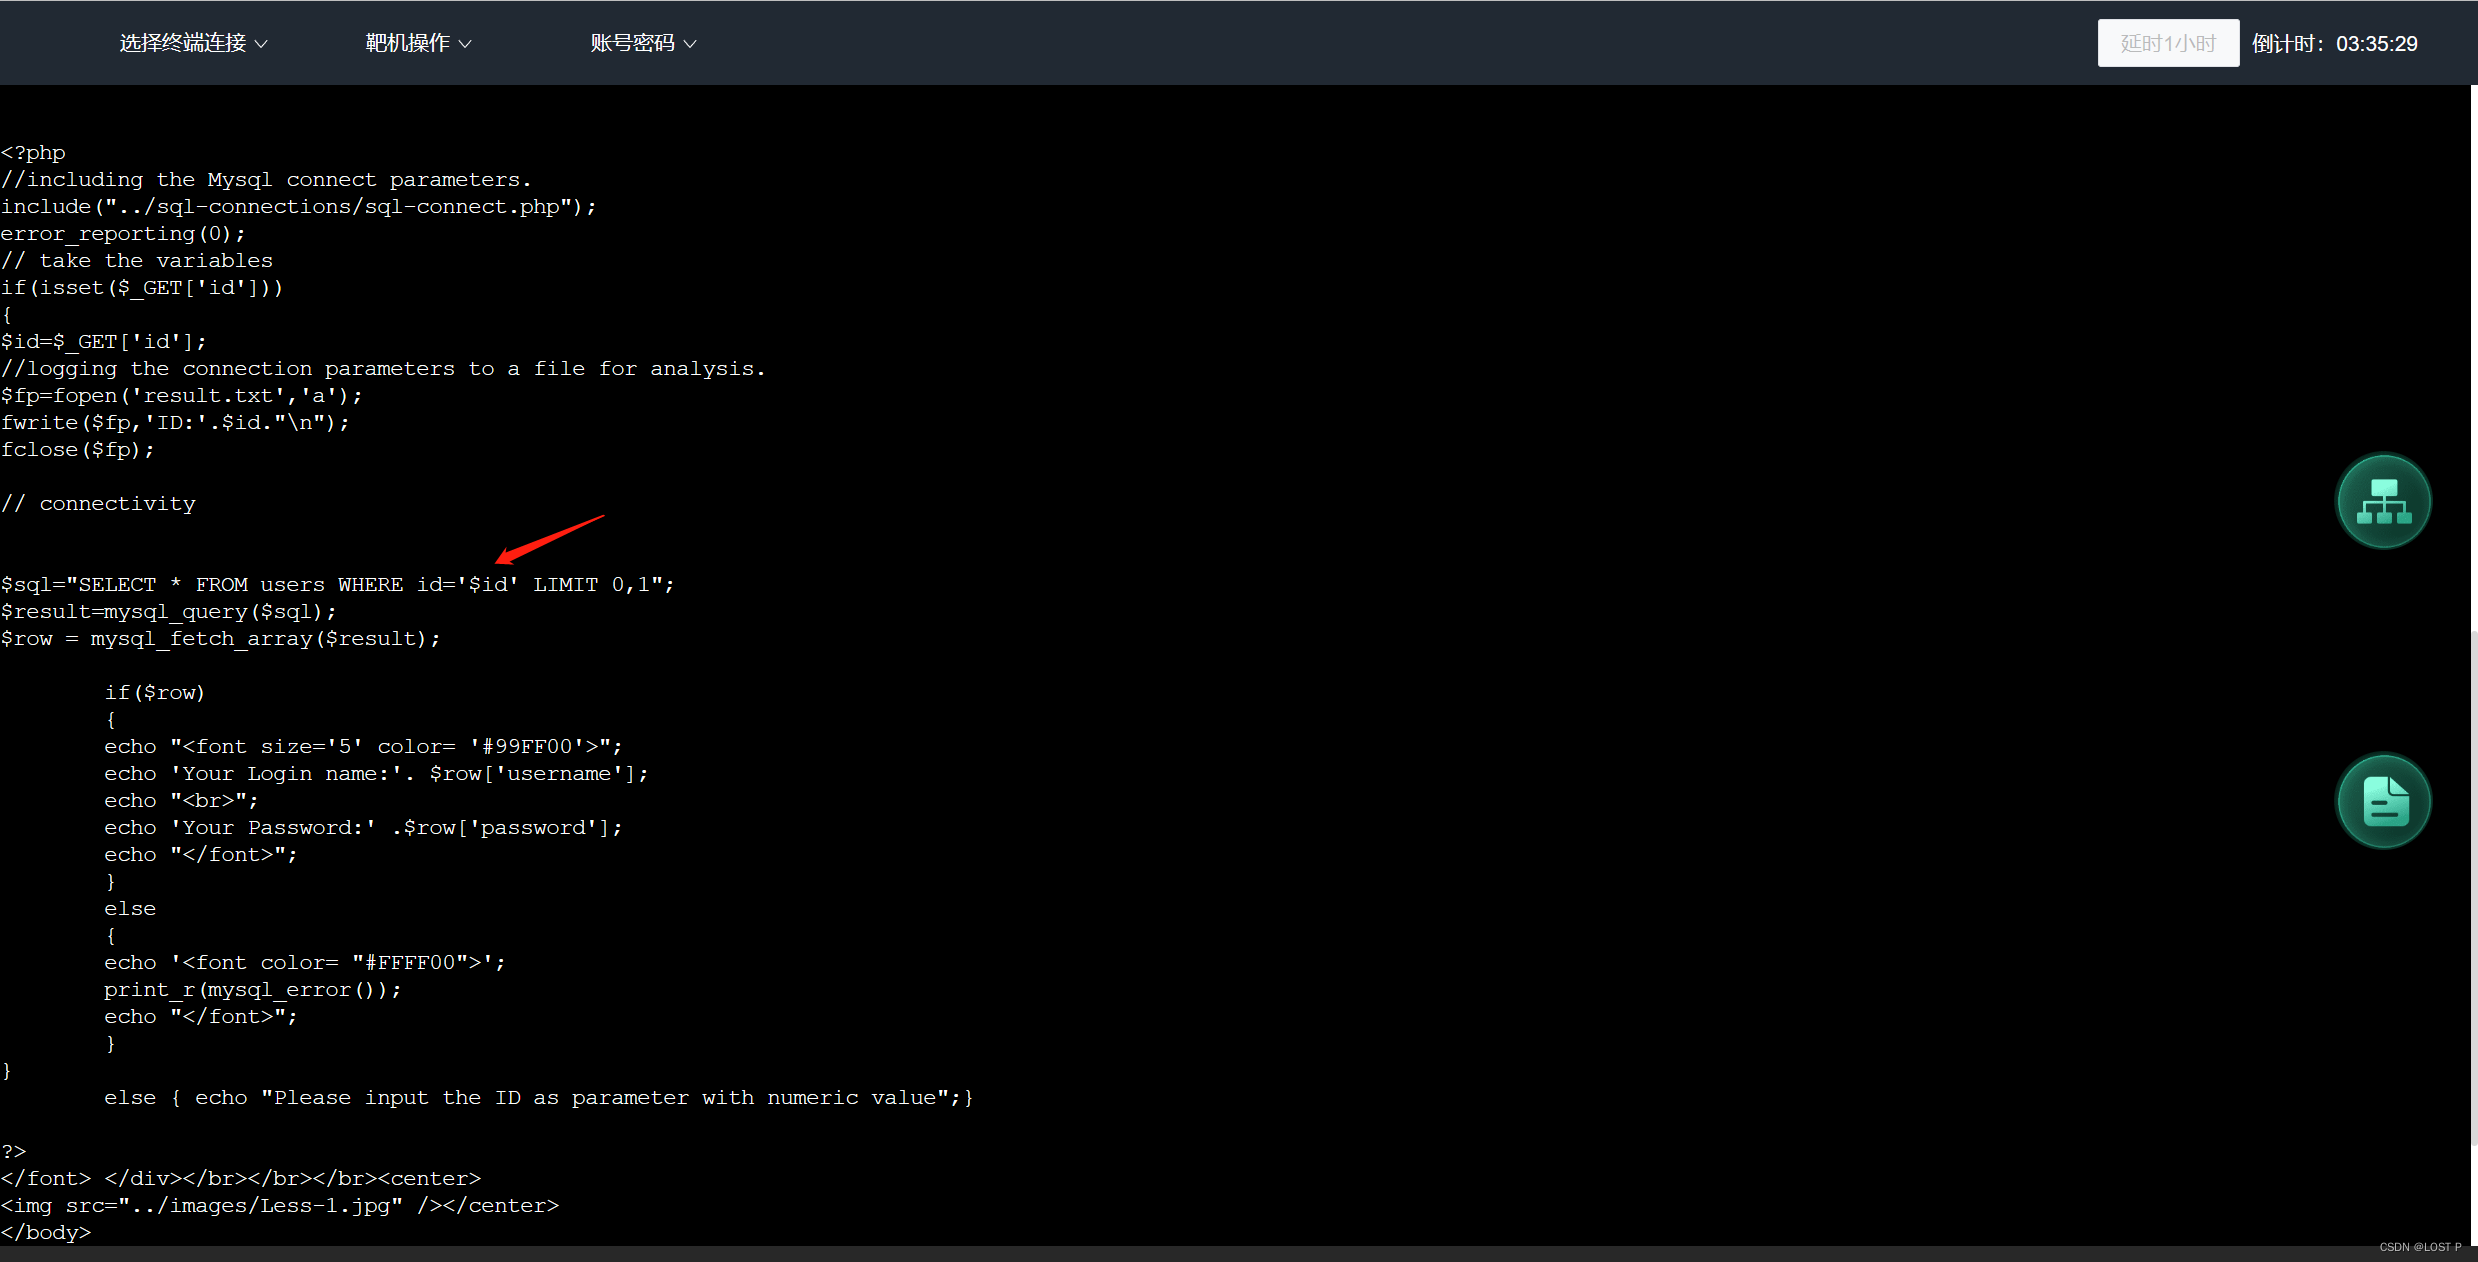Image resolution: width=2478 pixels, height=1262 pixels.
Task: Click the fclose($fp) line
Action: (x=78, y=449)
